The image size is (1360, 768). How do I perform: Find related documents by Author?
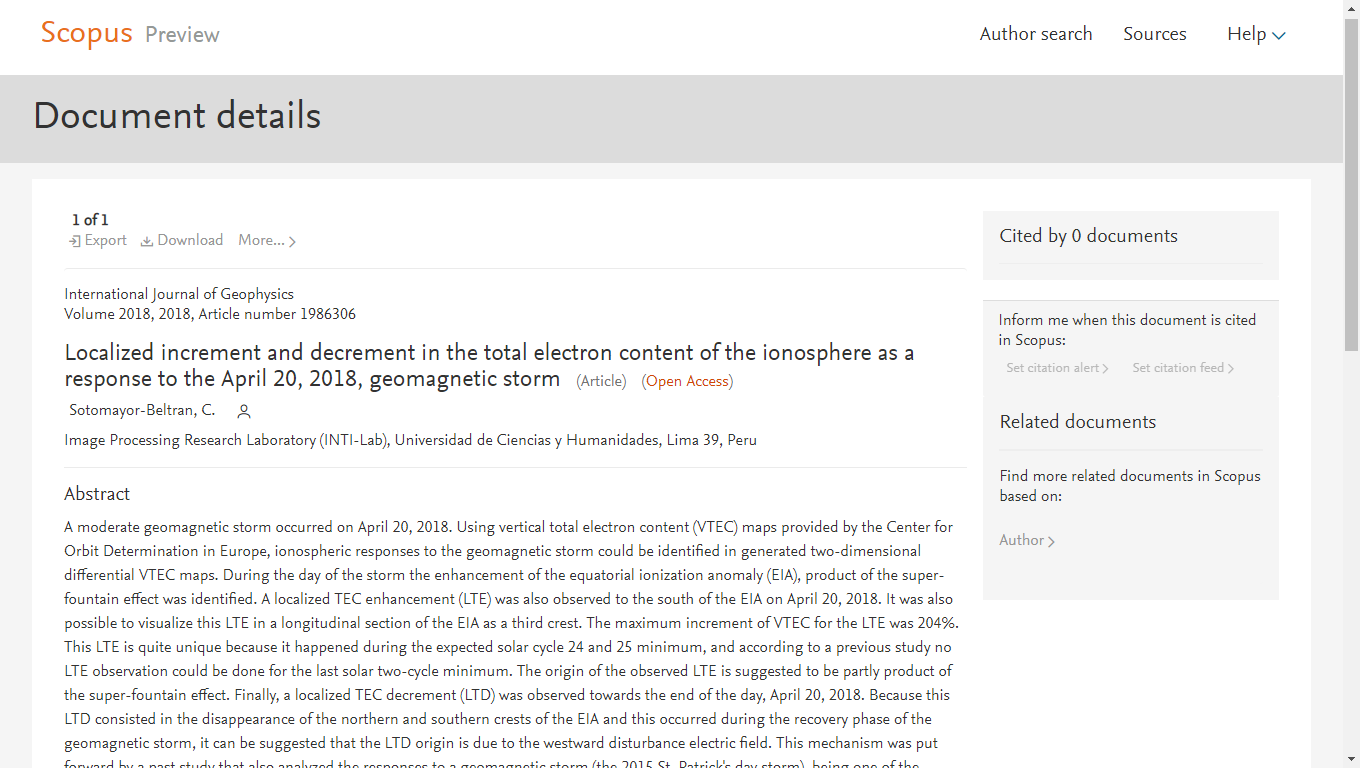coord(1027,540)
